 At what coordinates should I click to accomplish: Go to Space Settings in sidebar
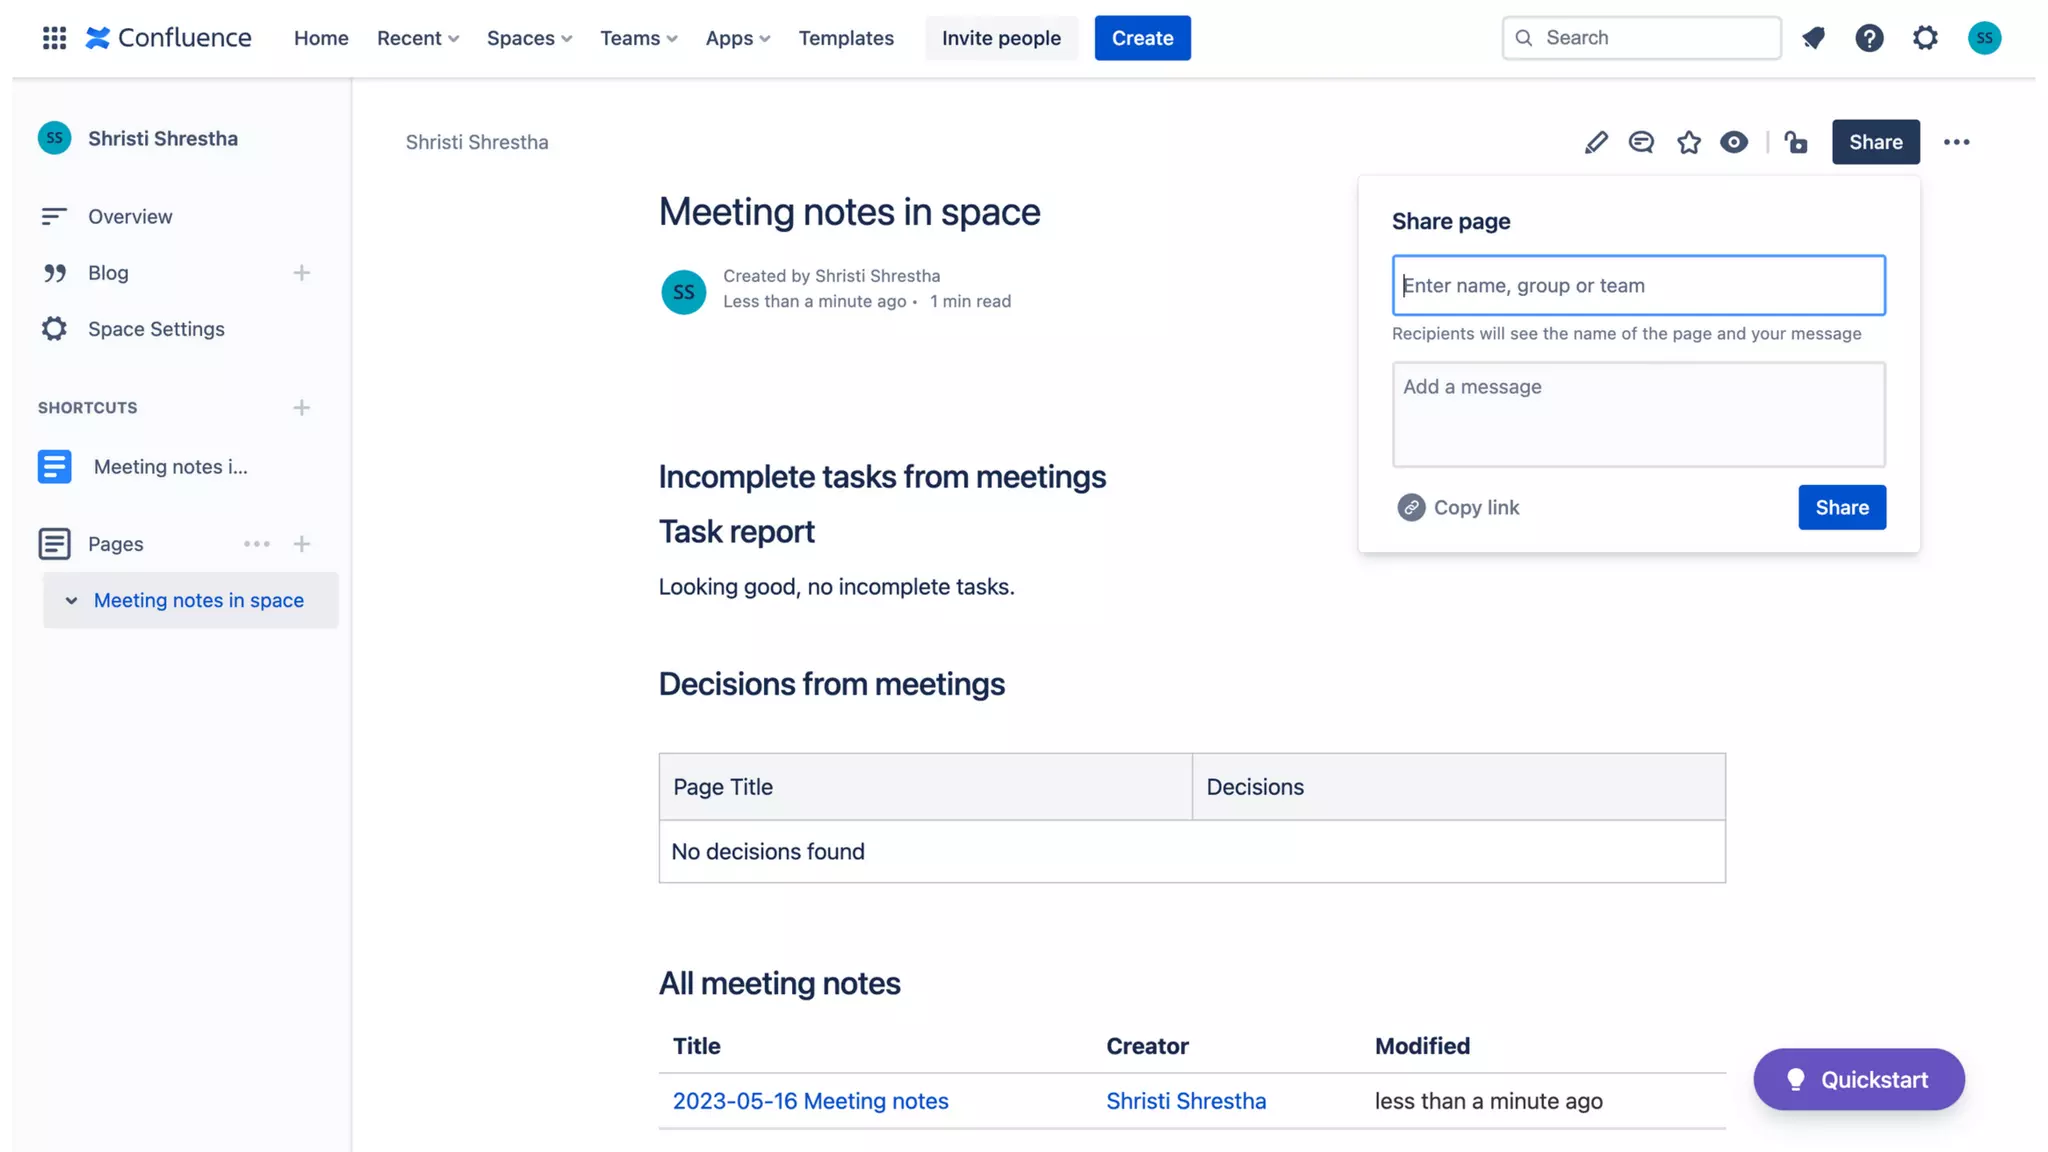[156, 329]
